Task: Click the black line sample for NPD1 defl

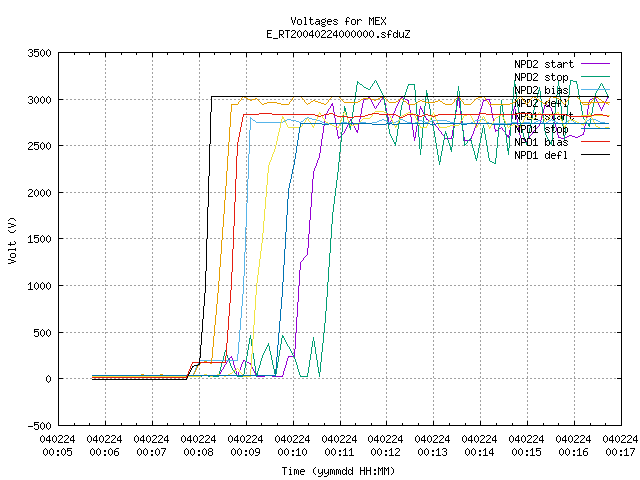Action: coord(596,155)
